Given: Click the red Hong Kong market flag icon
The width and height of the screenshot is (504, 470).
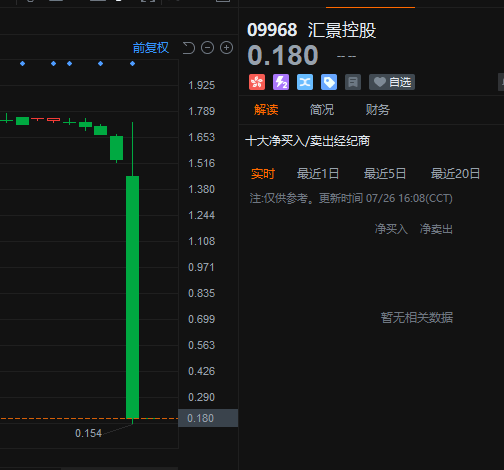Looking at the screenshot, I should point(257,82).
